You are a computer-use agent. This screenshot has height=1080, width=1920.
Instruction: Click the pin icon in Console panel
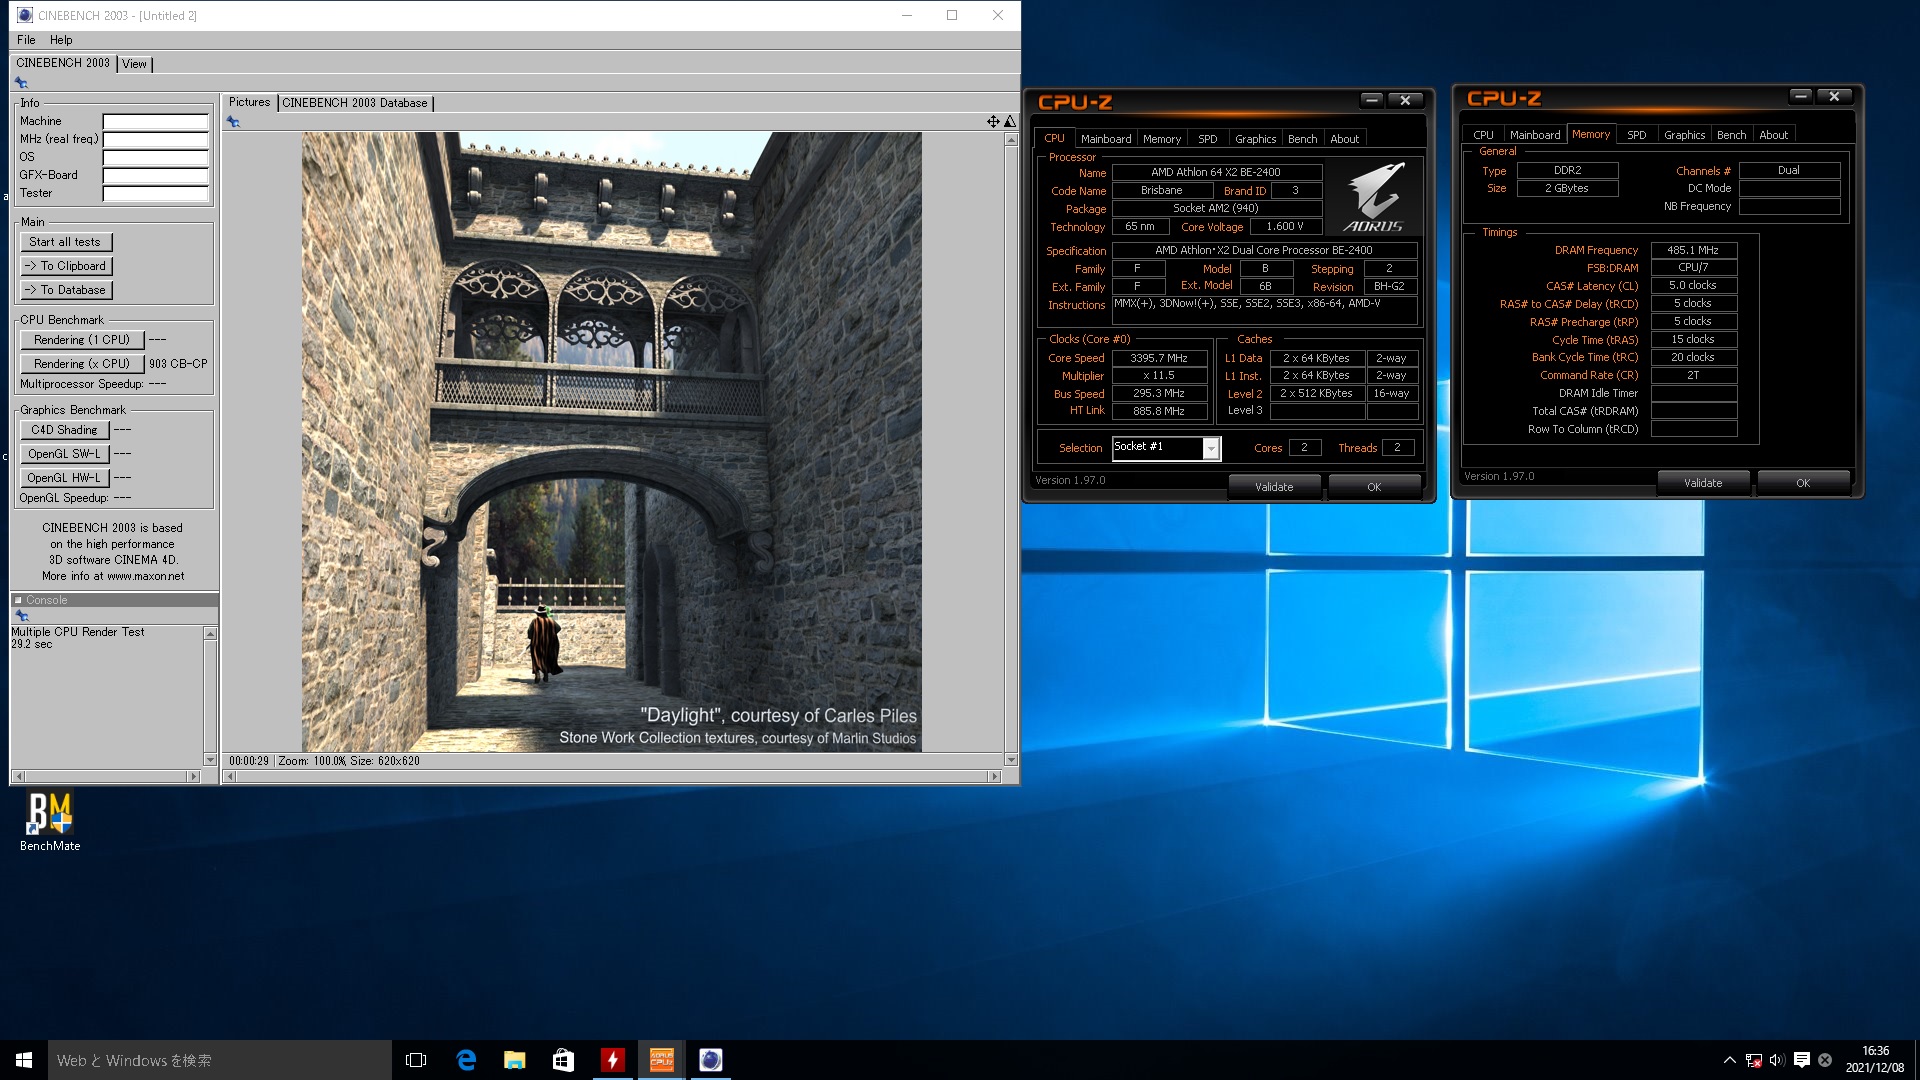(x=21, y=616)
